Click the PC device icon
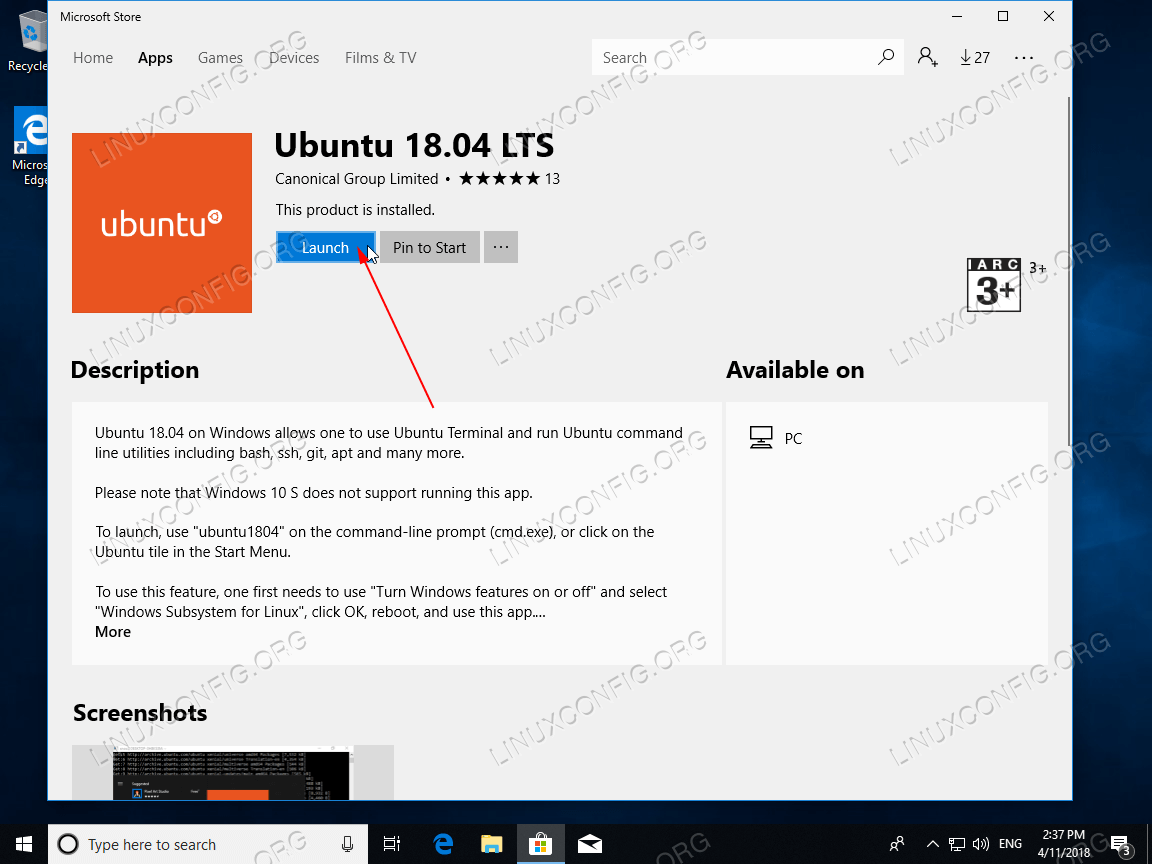 761,438
